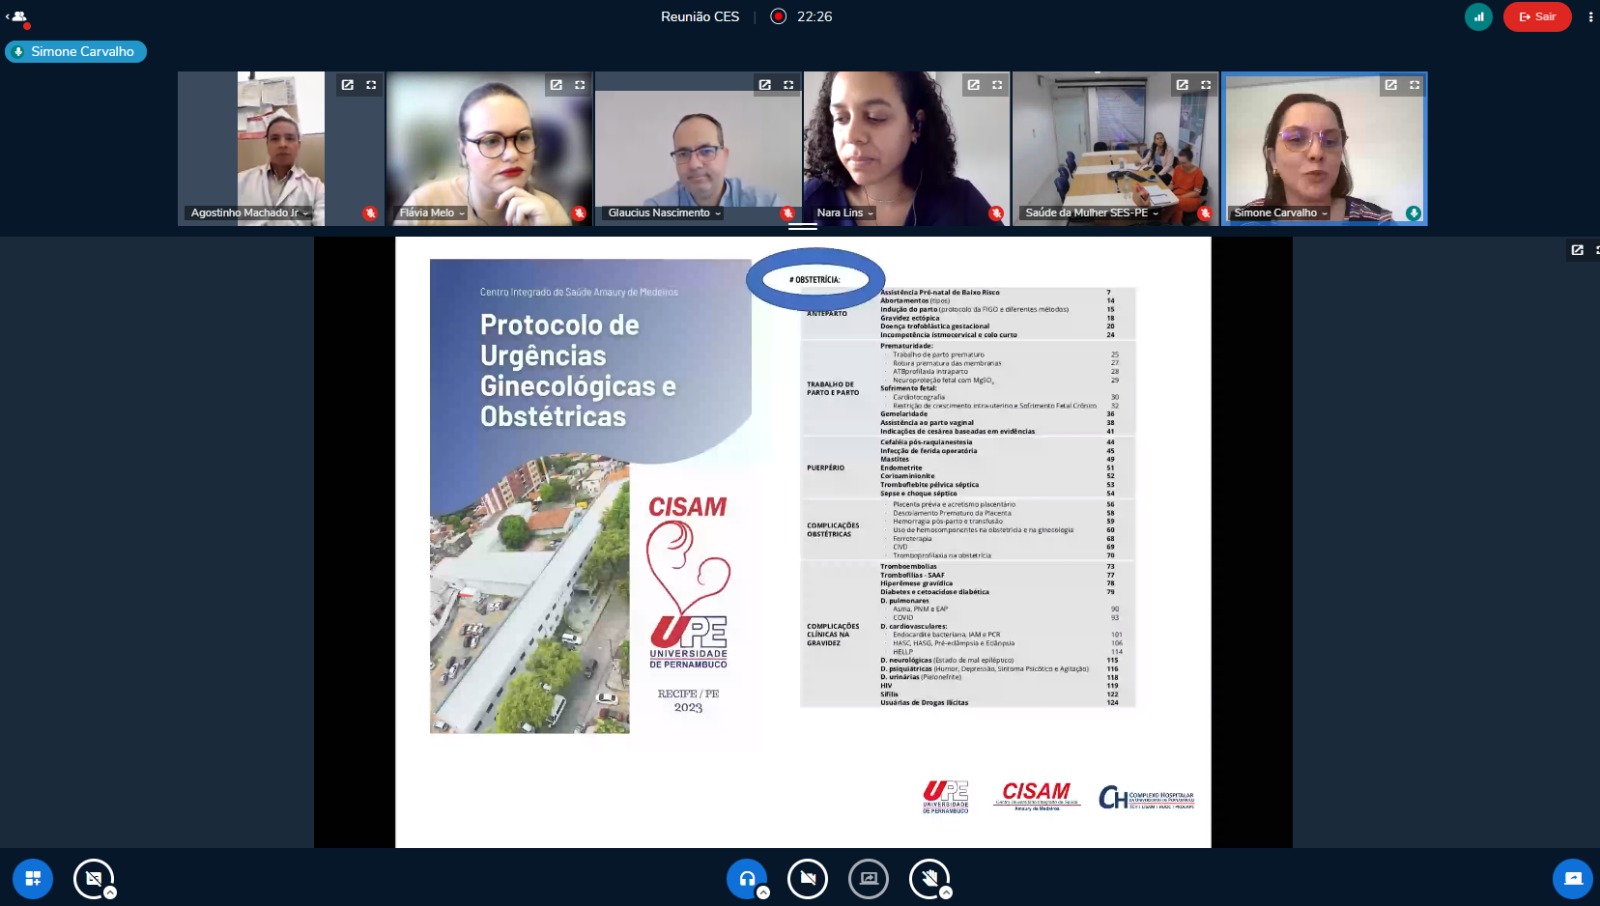
Task: Toggle the raise hand button
Action: (x=929, y=879)
